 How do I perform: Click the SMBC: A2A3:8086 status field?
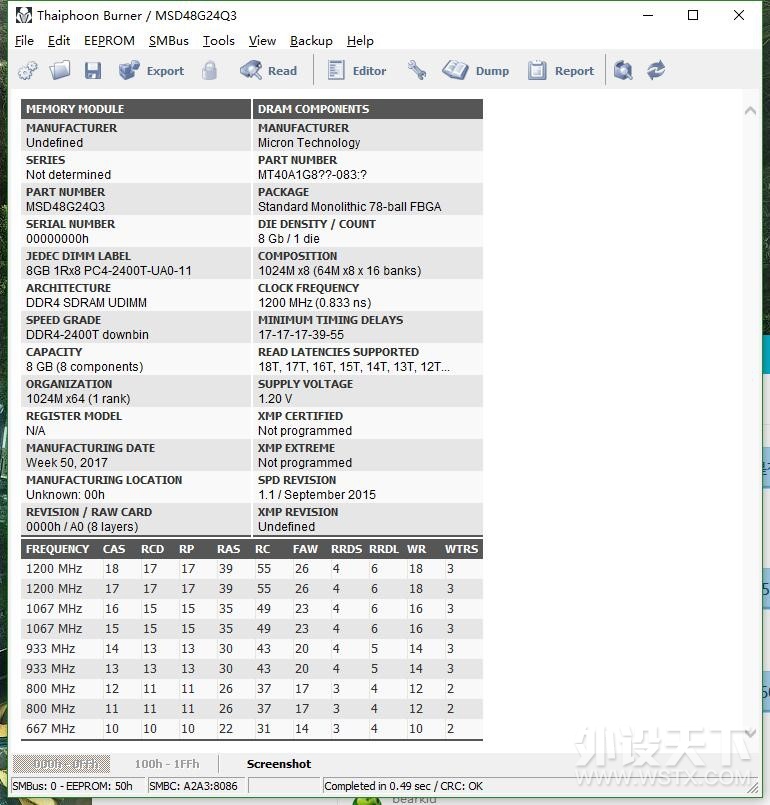[x=197, y=786]
